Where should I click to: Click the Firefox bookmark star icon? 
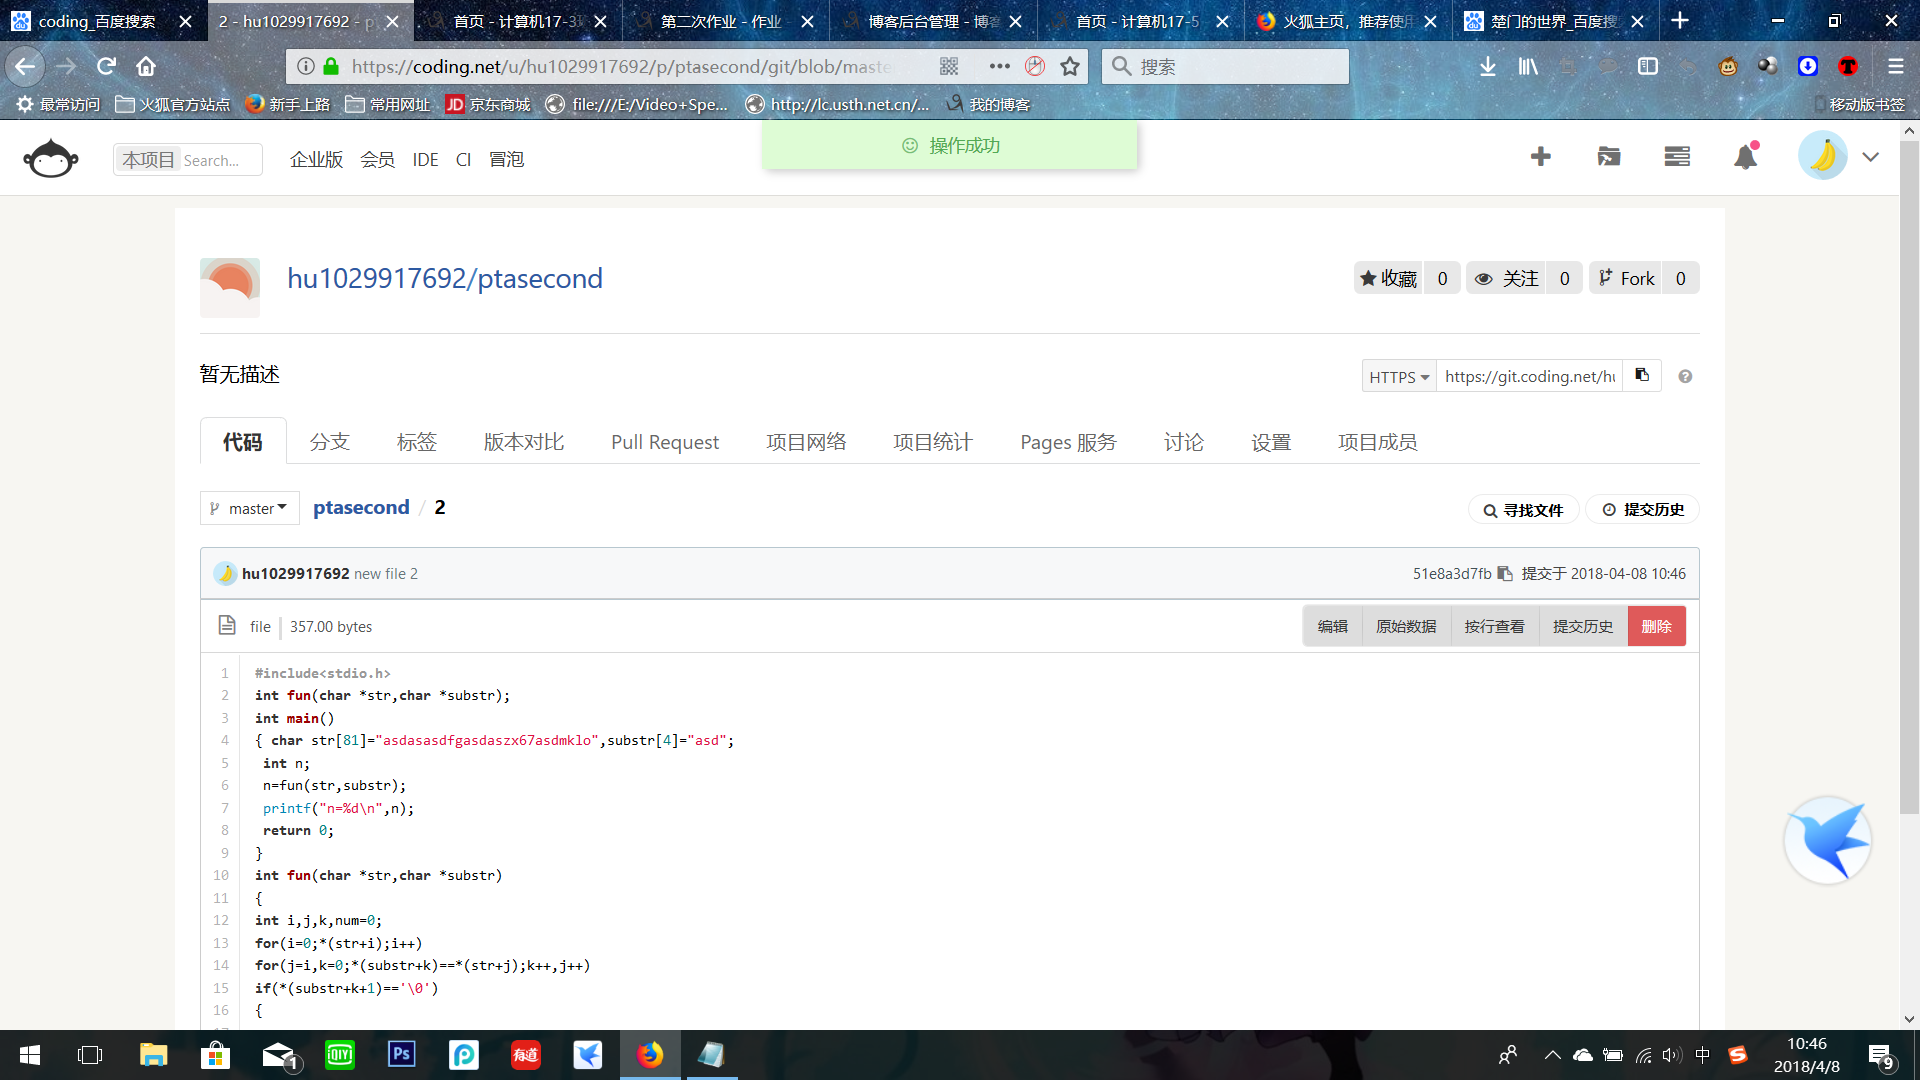(1070, 67)
